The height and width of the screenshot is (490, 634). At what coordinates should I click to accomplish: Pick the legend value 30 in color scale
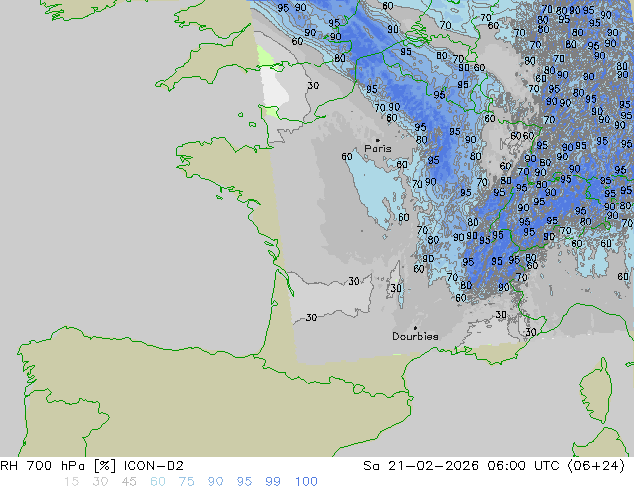pos(100,482)
